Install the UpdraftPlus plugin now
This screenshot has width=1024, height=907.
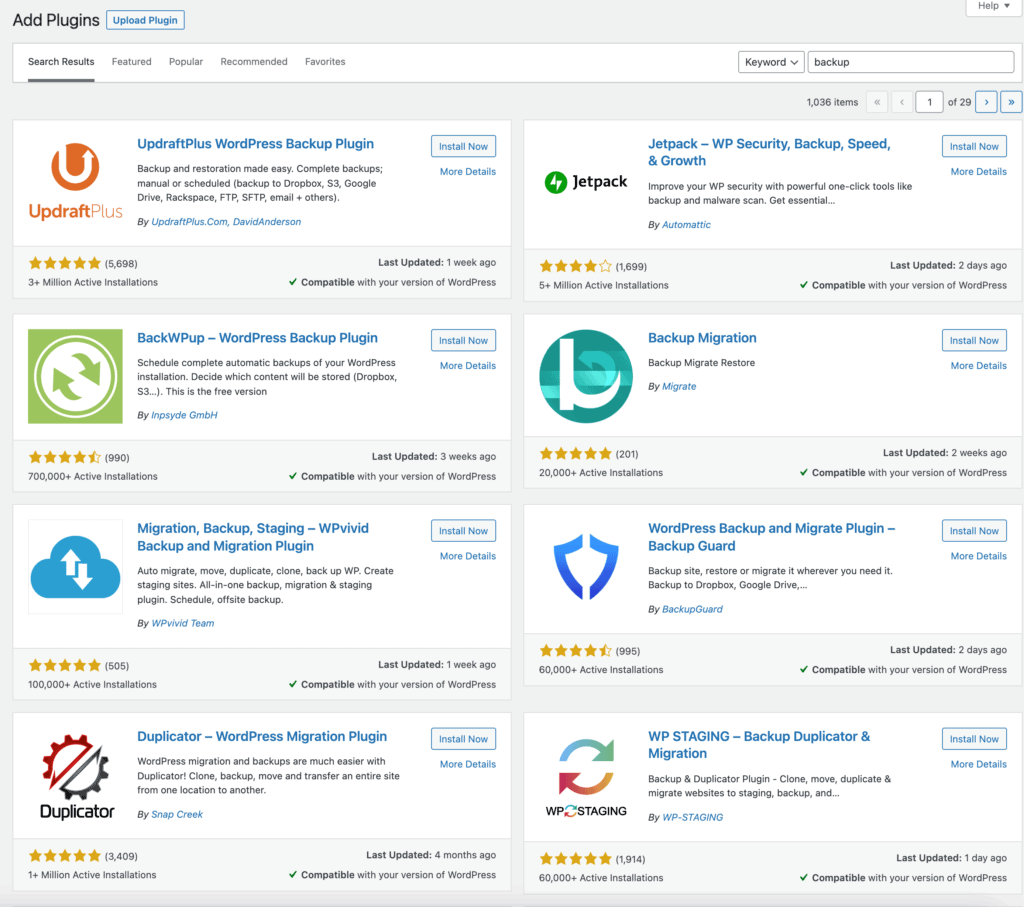coord(463,146)
